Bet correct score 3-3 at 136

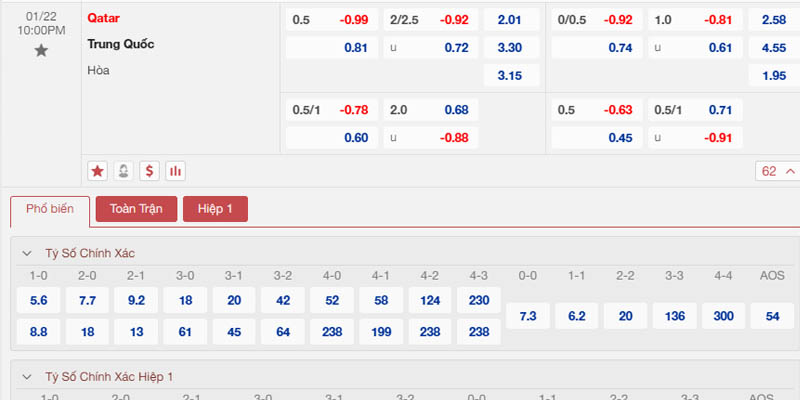tap(674, 316)
